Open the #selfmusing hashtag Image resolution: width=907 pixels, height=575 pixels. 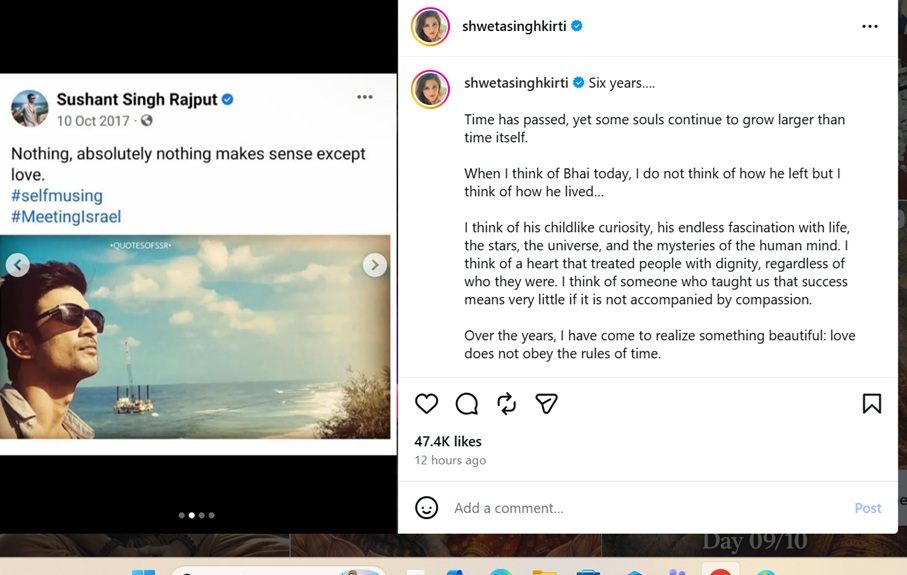[x=57, y=196]
